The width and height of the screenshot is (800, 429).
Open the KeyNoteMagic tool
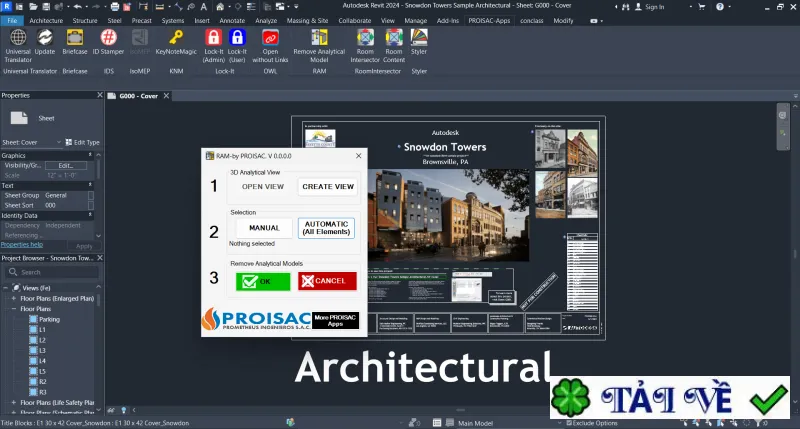(176, 42)
